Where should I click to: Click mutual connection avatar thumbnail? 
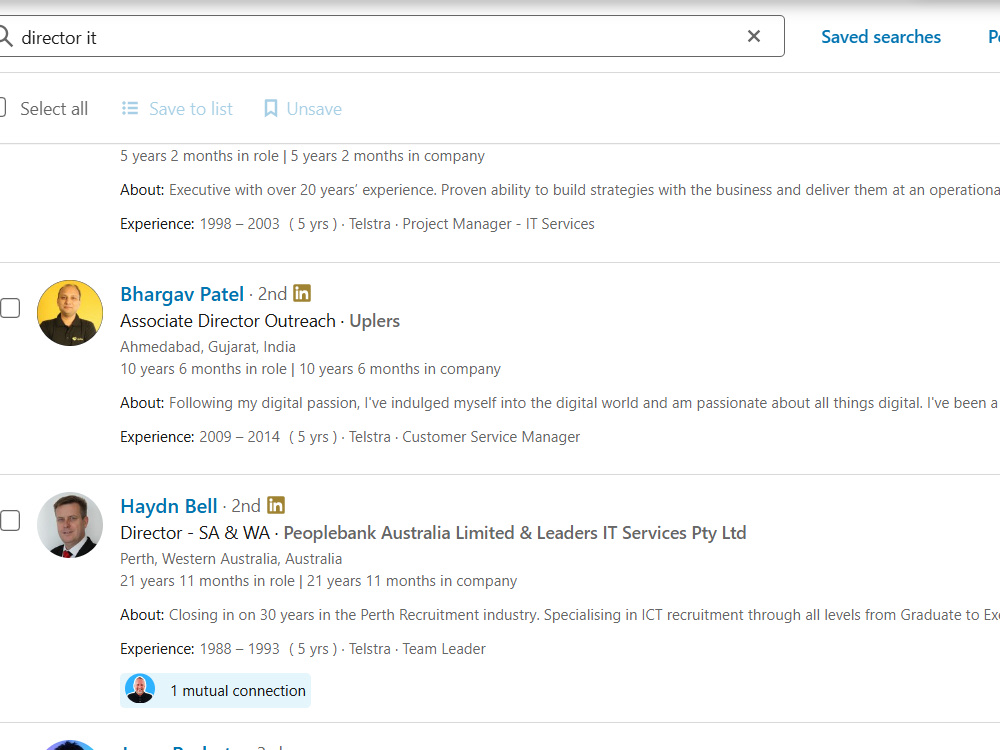140,689
